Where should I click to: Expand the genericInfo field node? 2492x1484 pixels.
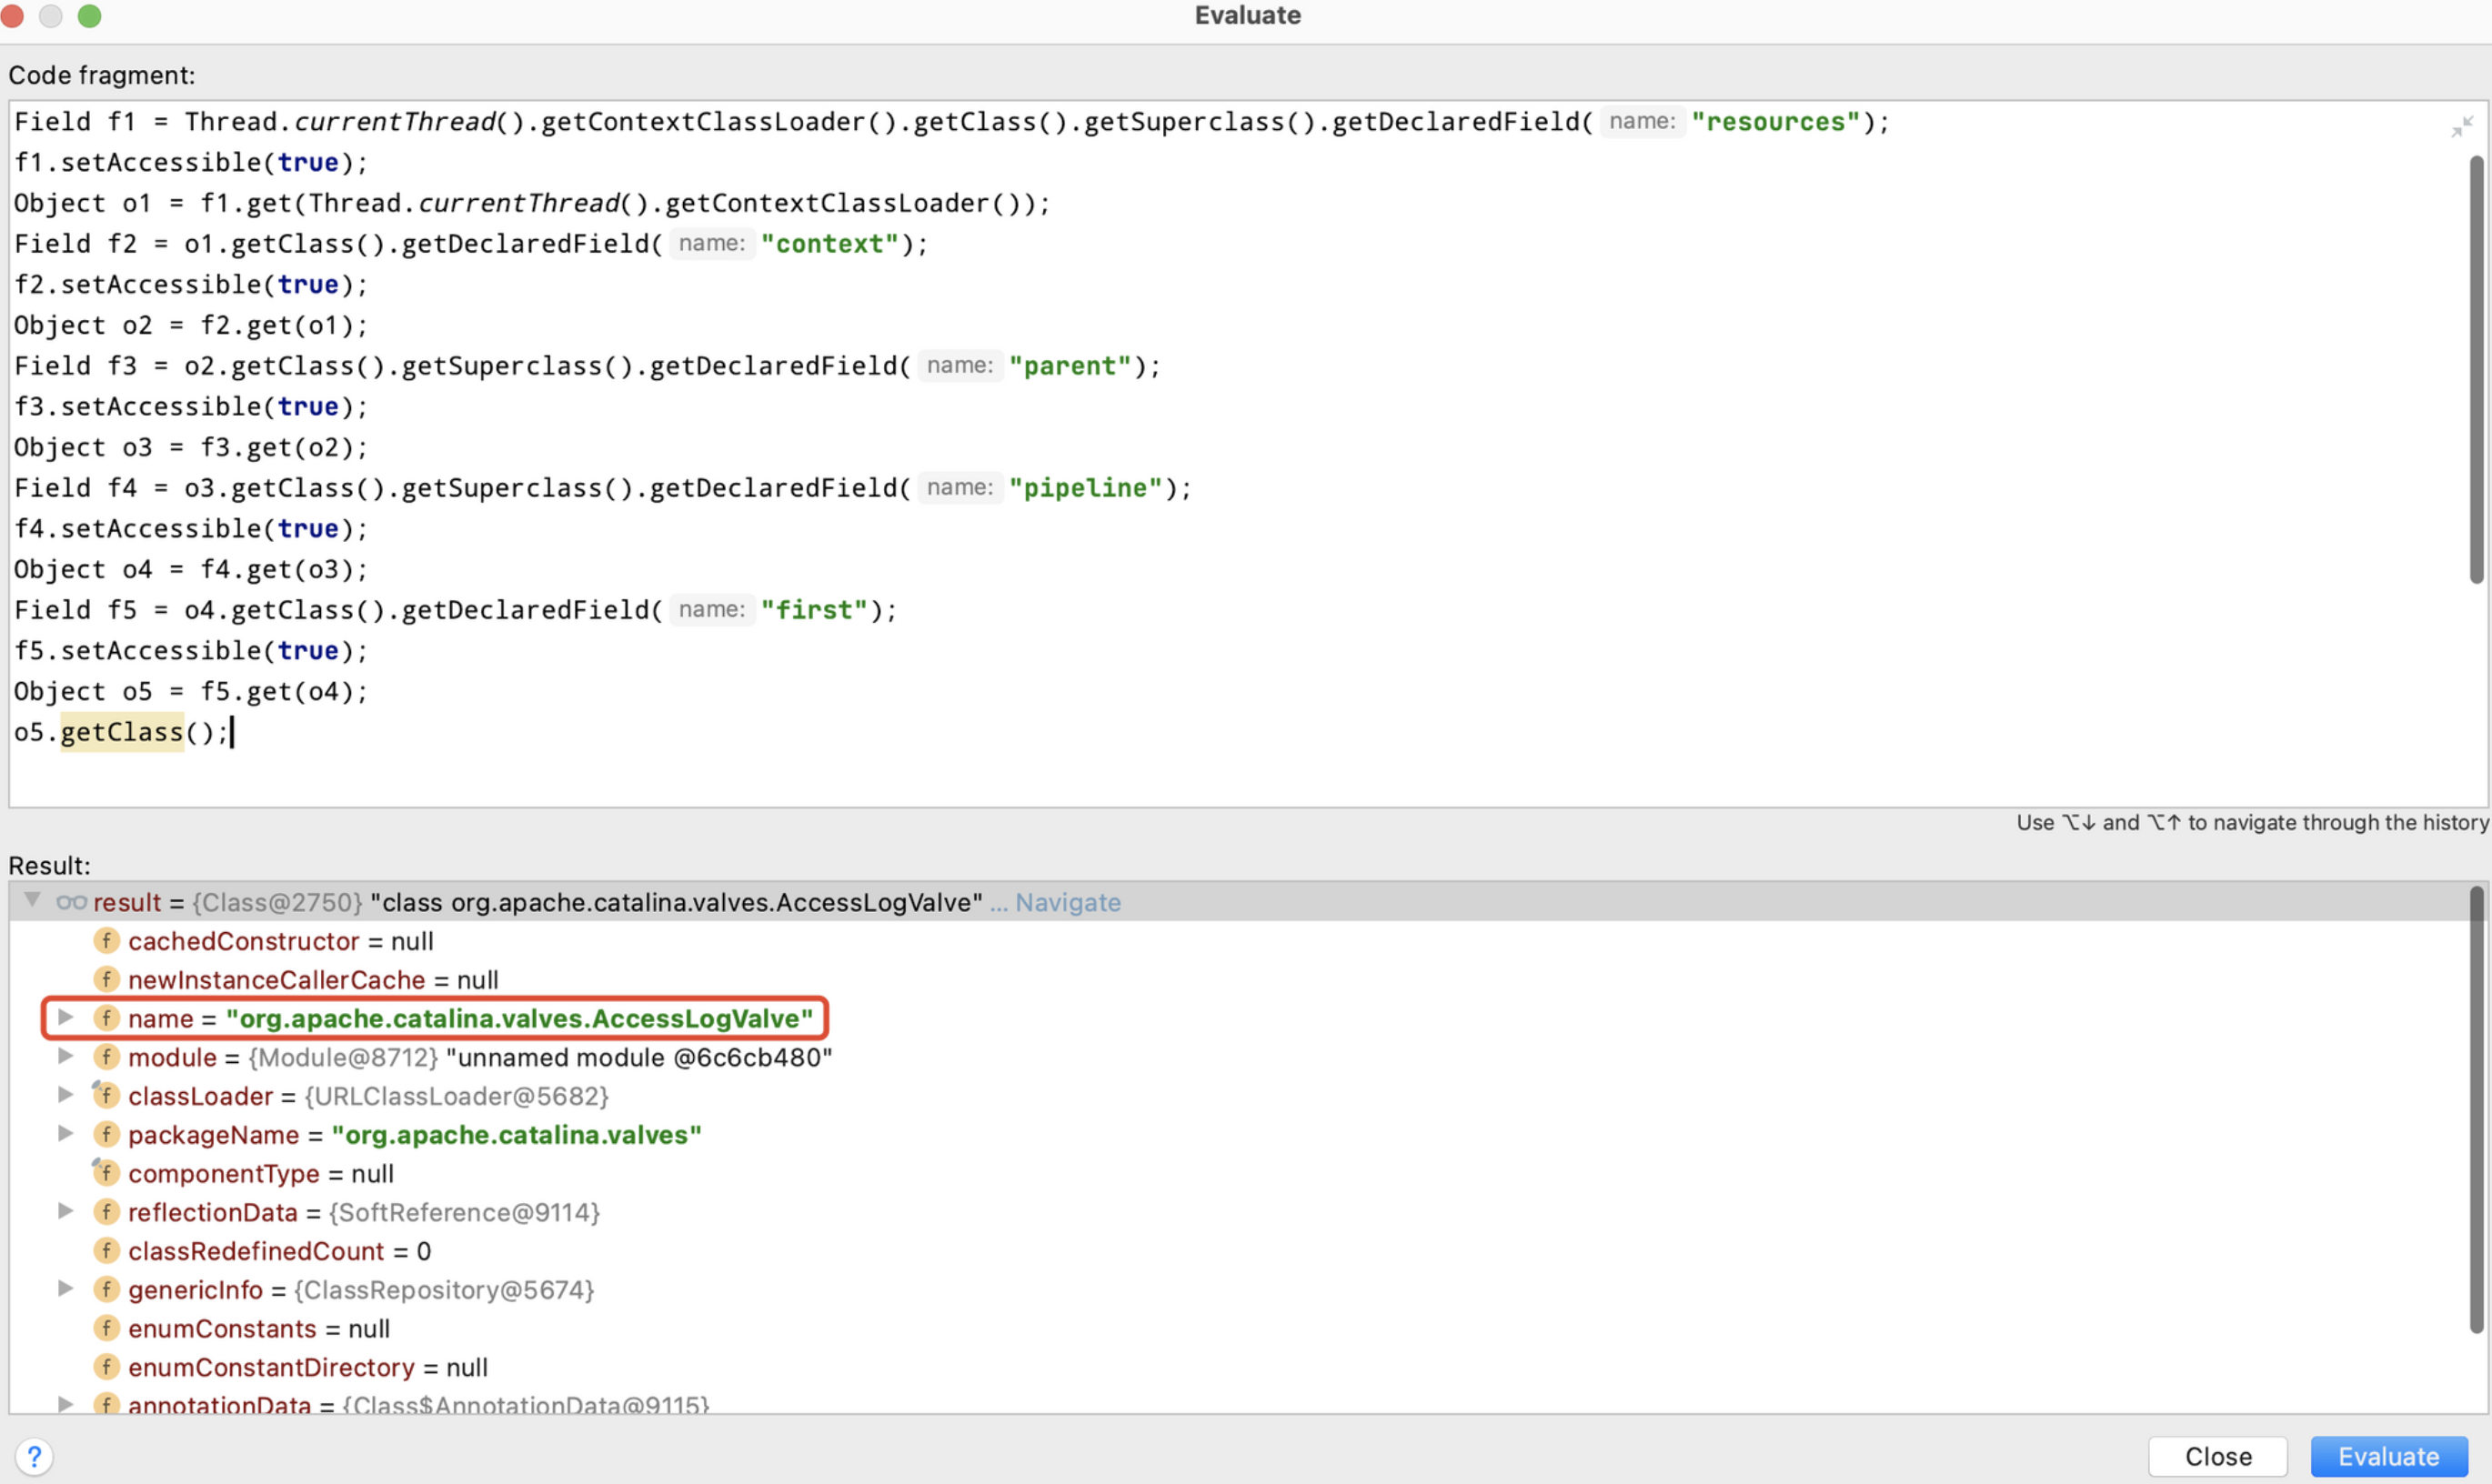(65, 1288)
